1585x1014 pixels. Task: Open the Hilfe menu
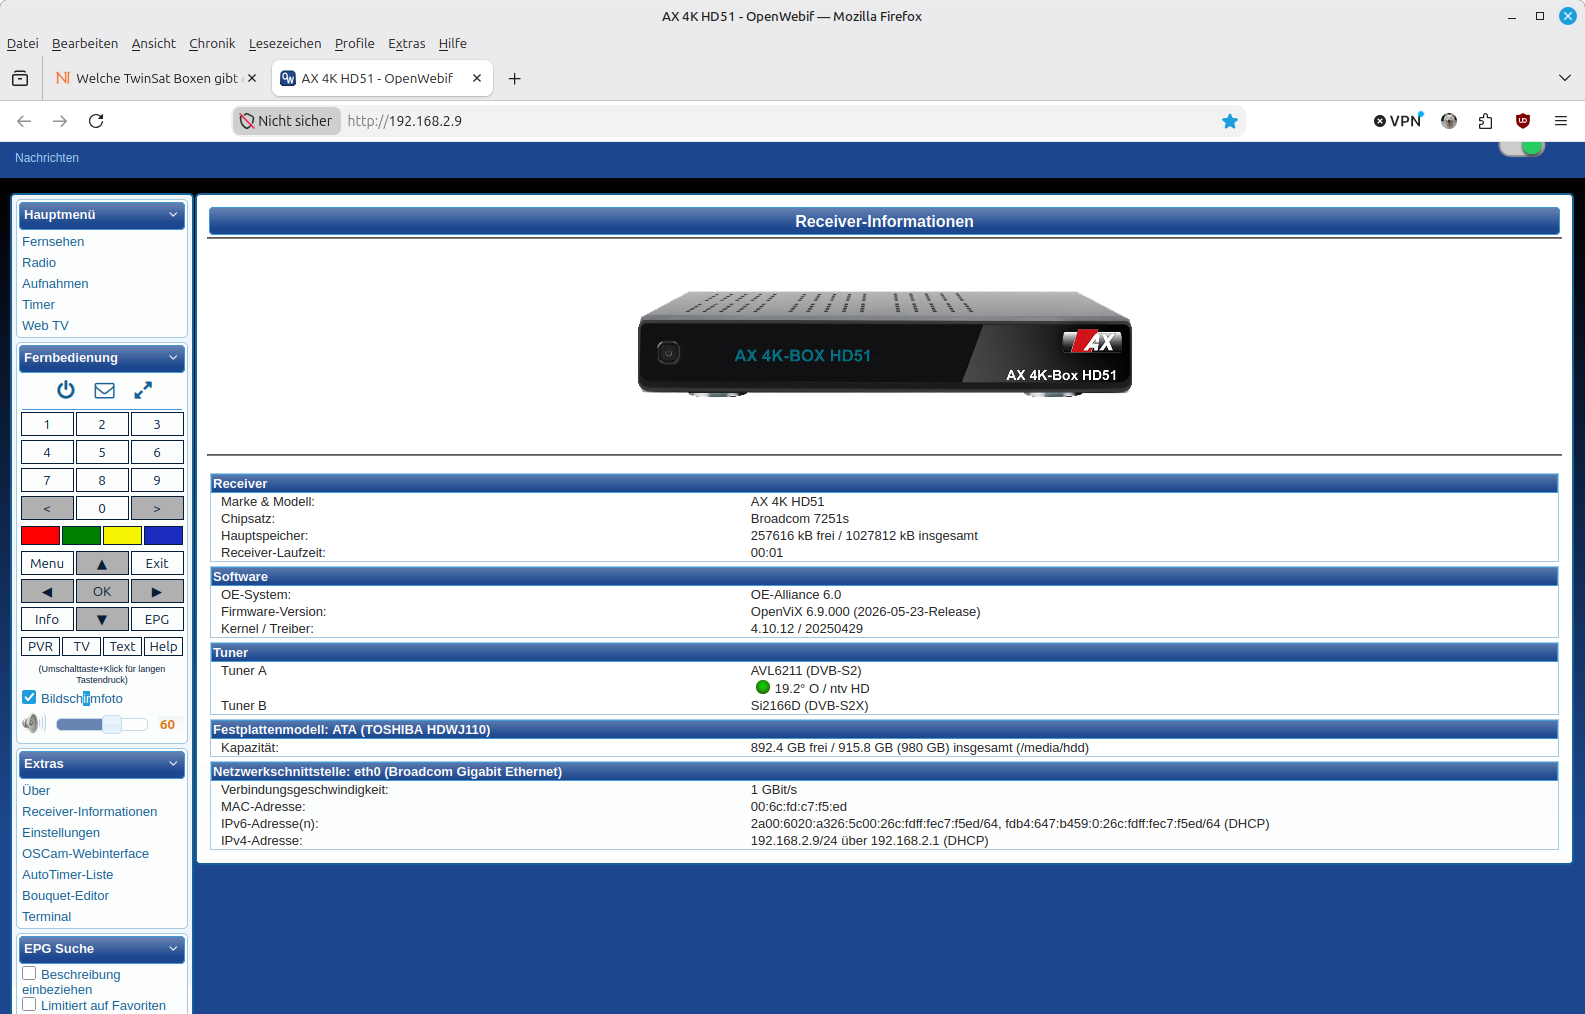tap(453, 43)
